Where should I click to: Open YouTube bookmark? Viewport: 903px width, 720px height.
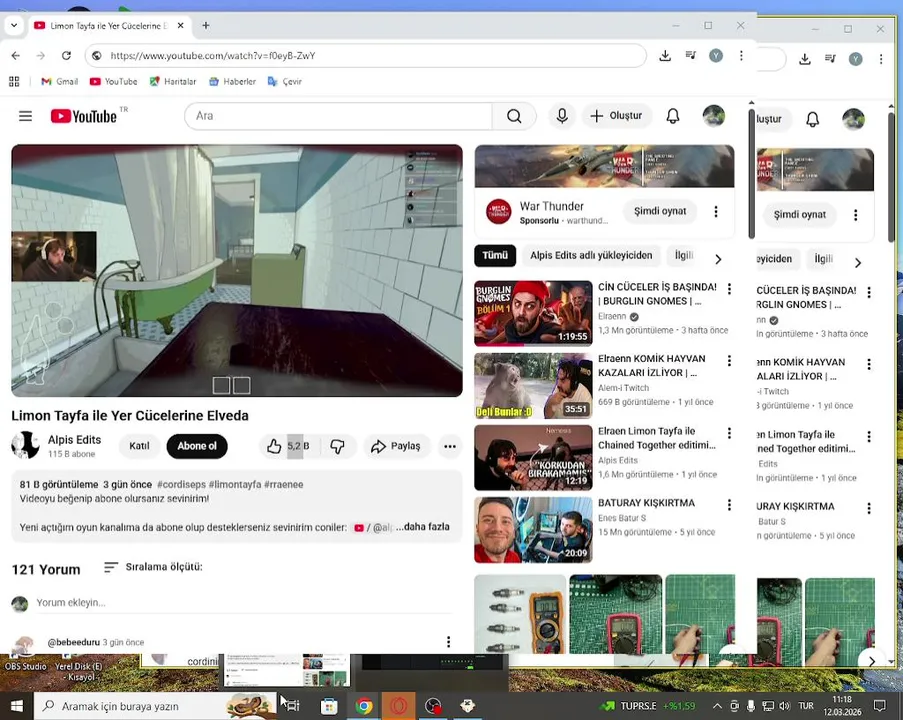pos(113,81)
